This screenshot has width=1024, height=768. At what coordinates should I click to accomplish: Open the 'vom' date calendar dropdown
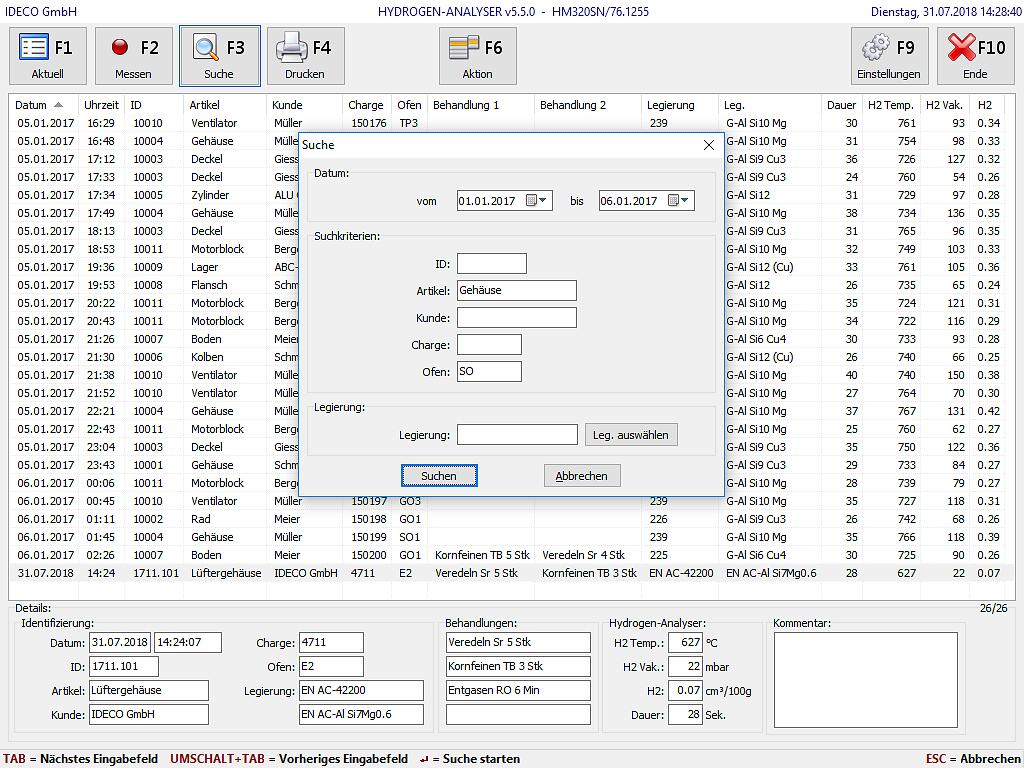538,201
